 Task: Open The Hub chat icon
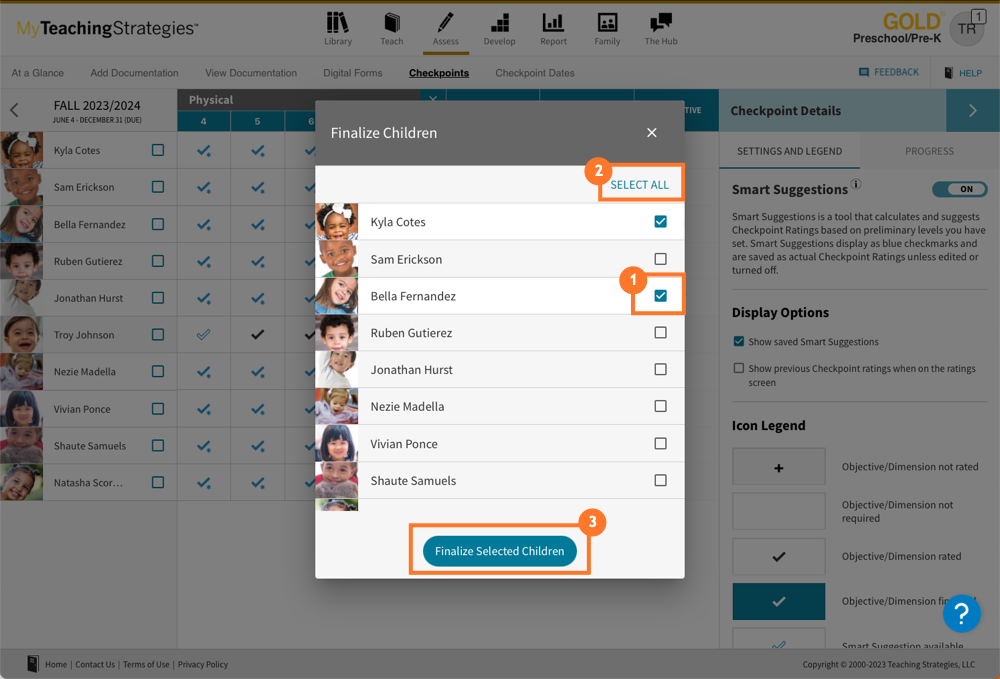pos(660,23)
